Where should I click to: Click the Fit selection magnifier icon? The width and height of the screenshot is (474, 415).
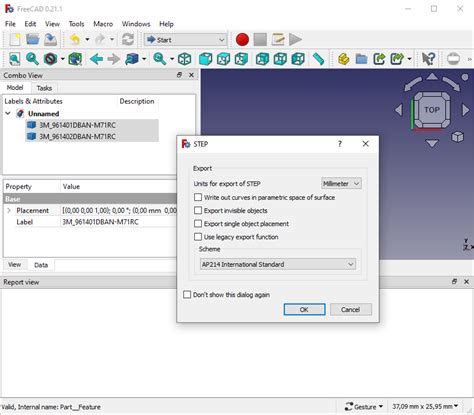[32, 59]
